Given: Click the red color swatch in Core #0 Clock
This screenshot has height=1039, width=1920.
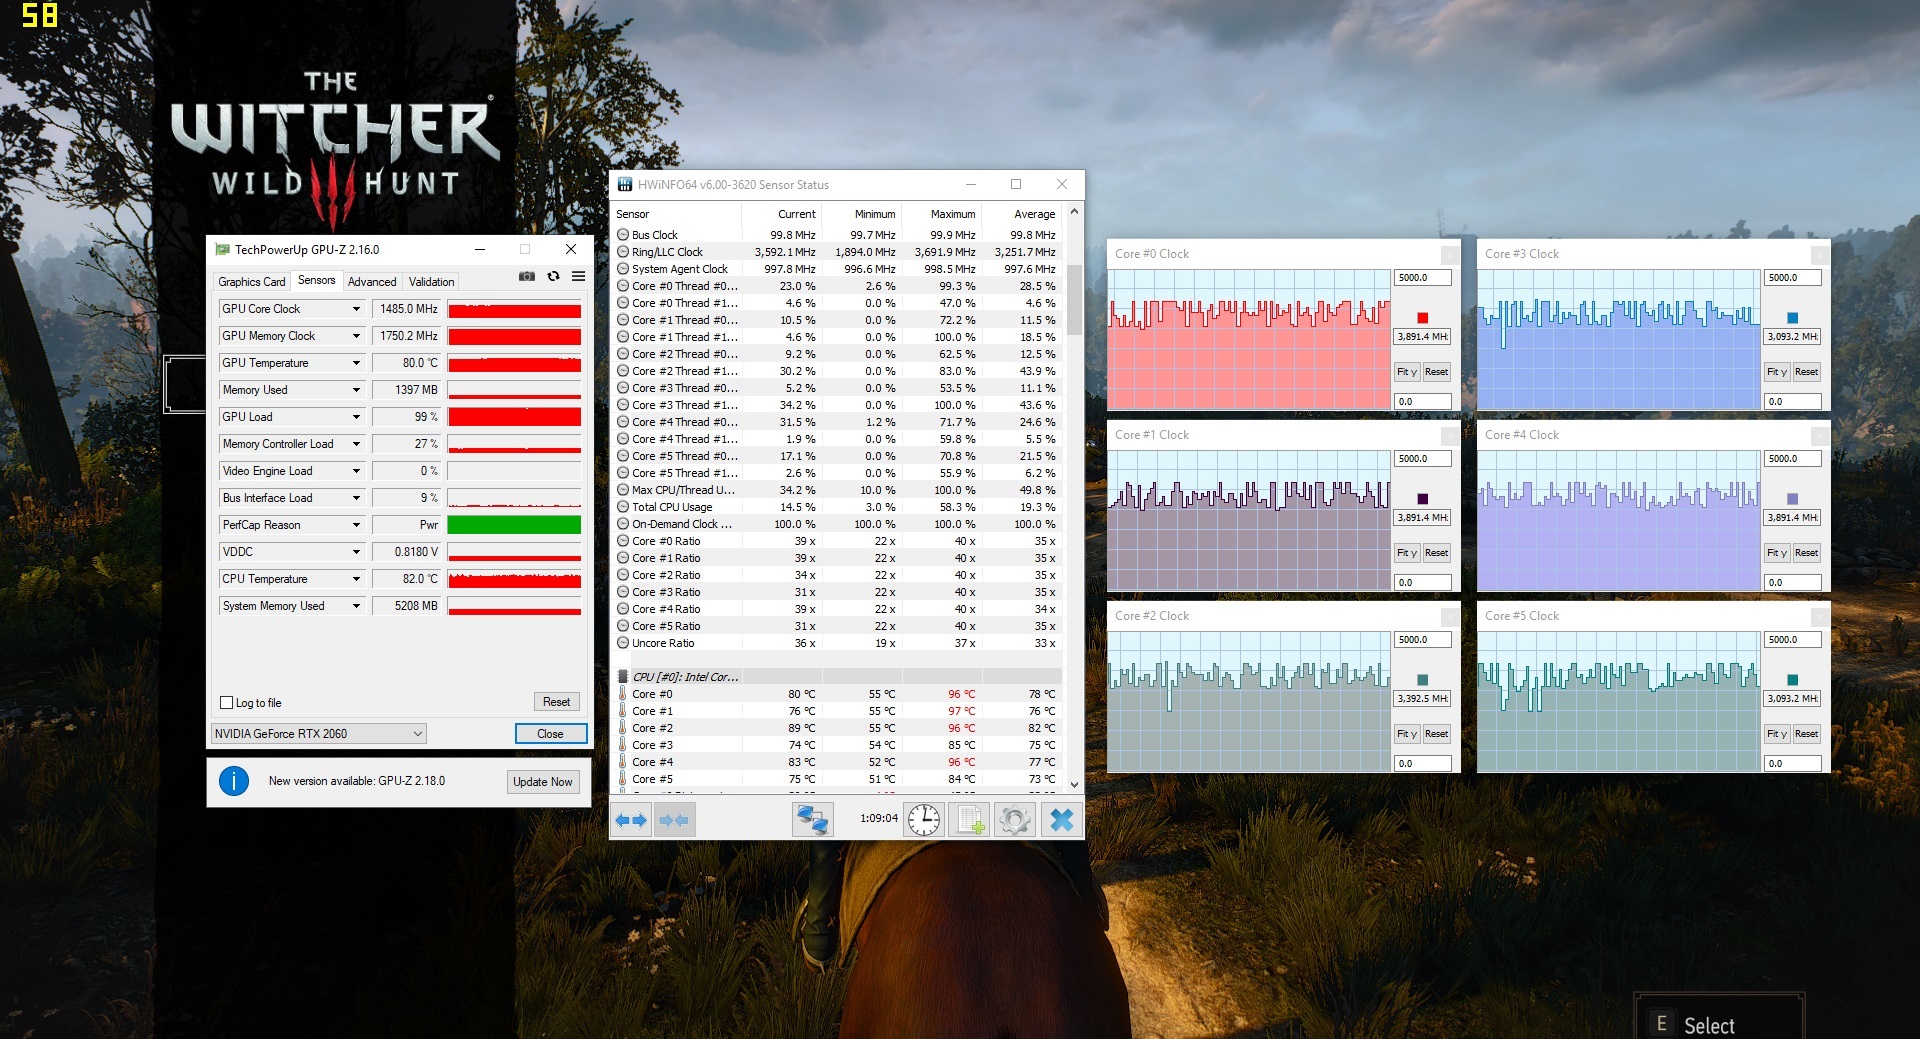Looking at the screenshot, I should tap(1423, 318).
